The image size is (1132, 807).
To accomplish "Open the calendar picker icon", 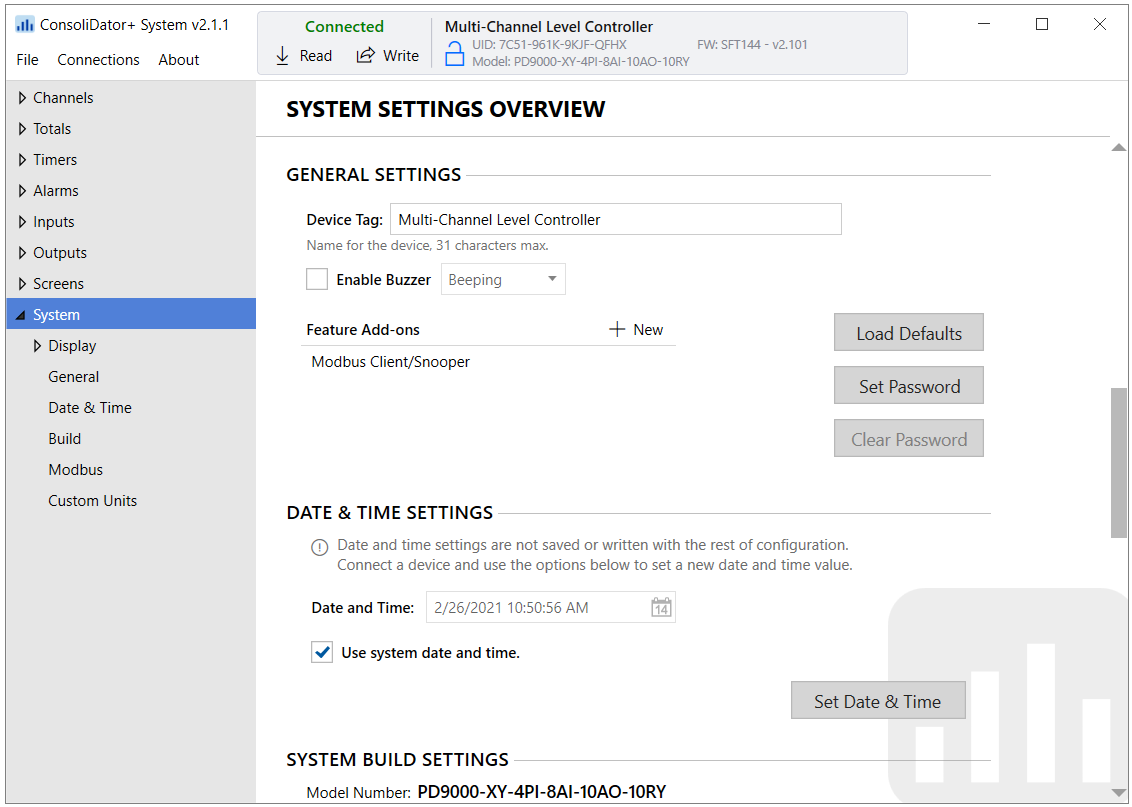I will pos(661,607).
